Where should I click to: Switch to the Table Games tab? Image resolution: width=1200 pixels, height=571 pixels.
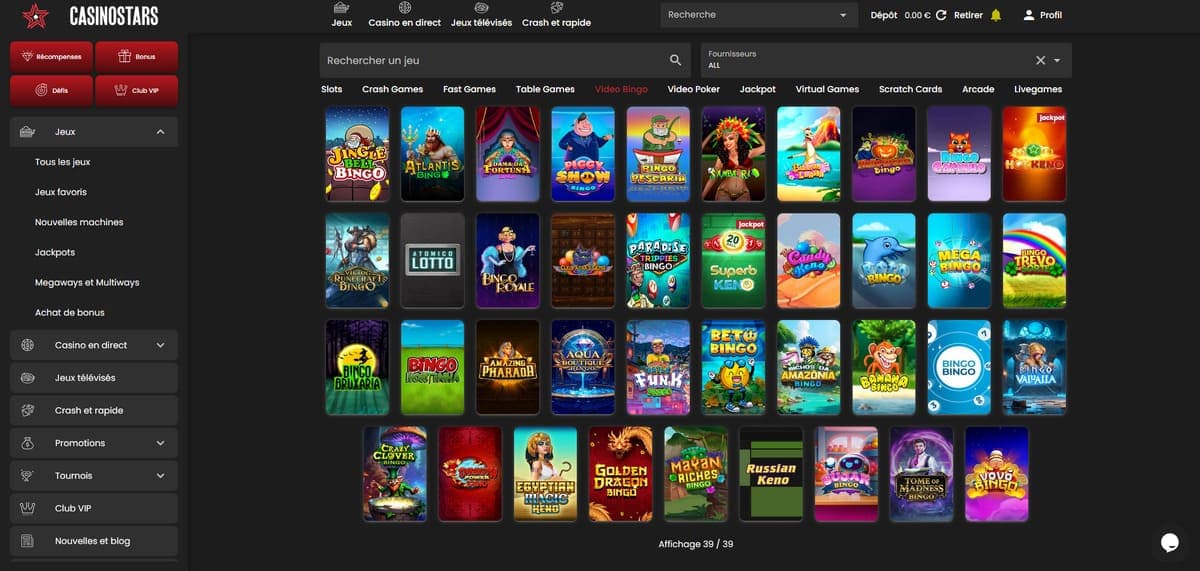[545, 89]
